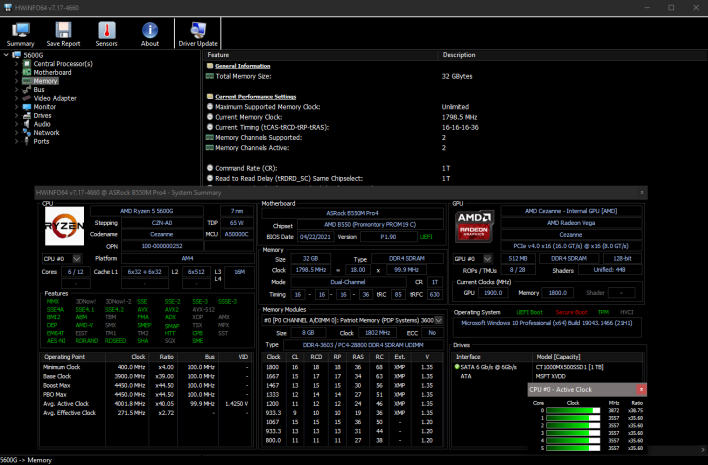Select Video Adapter in the device tree

[55, 98]
